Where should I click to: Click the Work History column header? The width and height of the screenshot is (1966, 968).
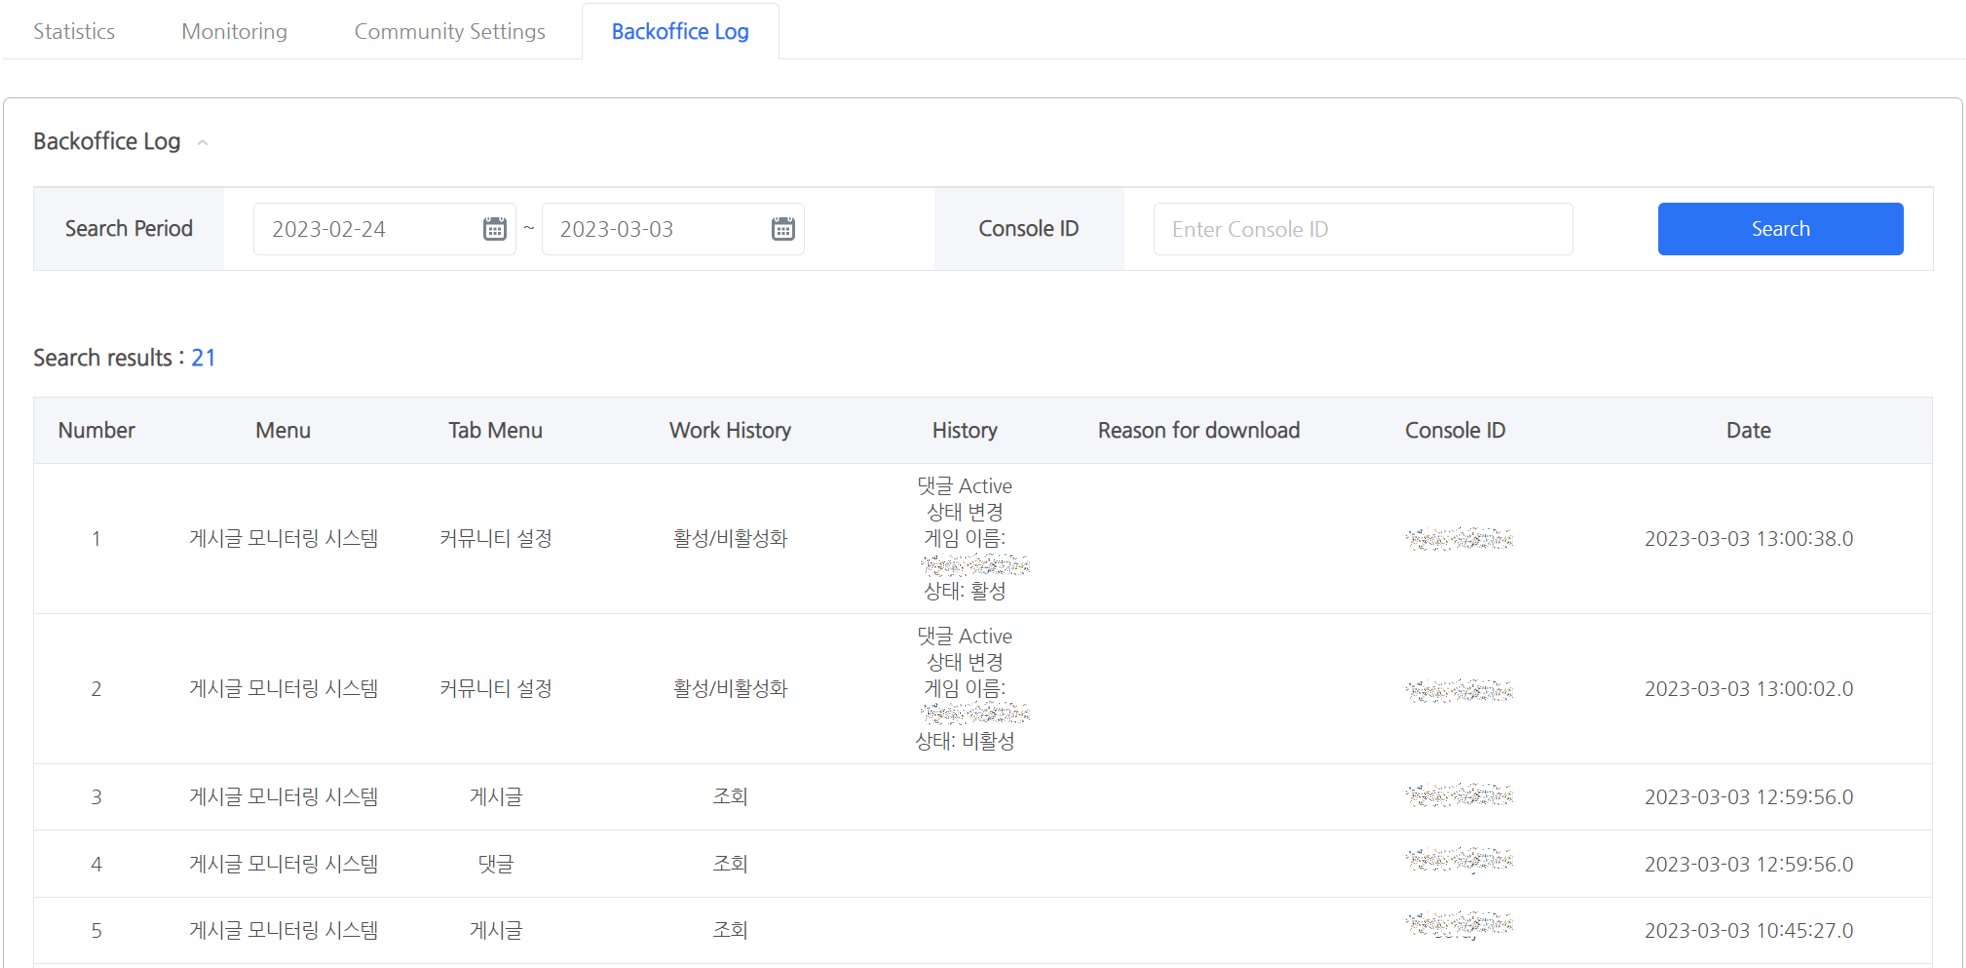730,430
